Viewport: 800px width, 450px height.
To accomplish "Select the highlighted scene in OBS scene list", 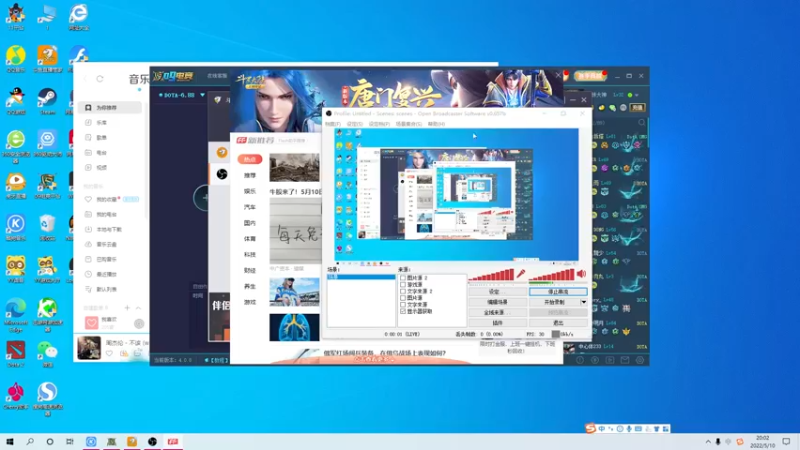I will (361, 277).
